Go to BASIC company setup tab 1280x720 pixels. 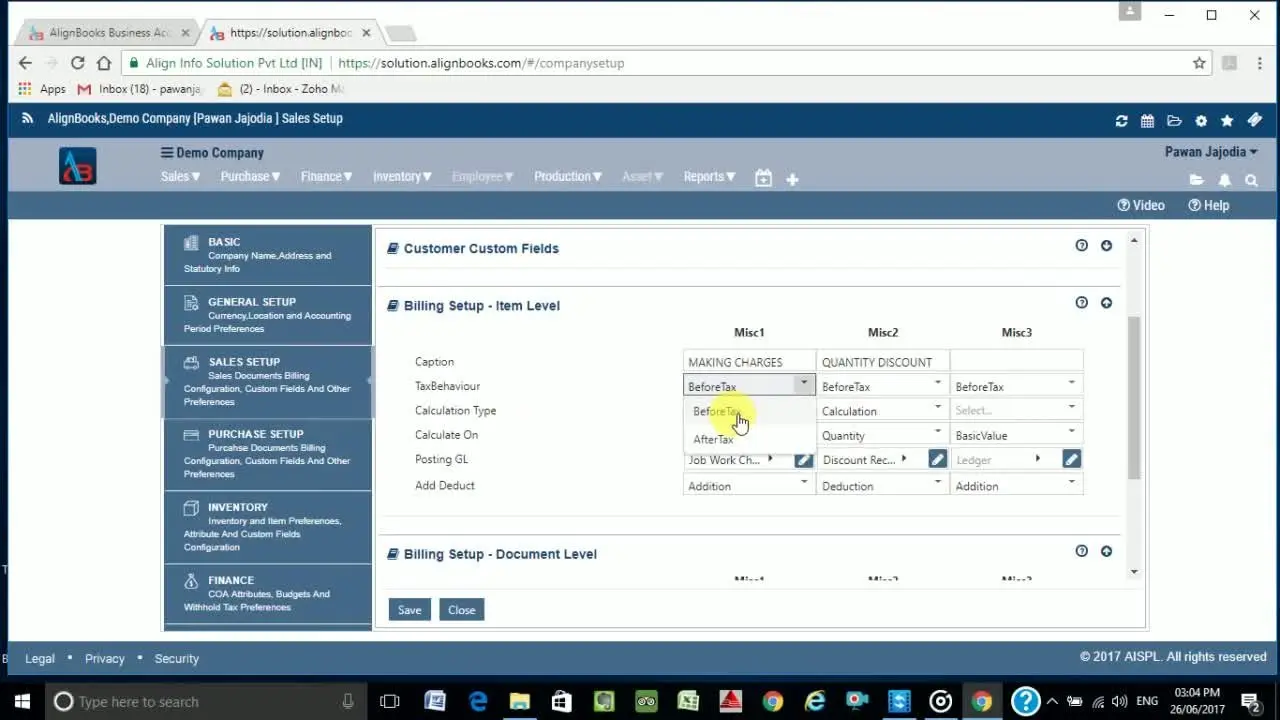(x=268, y=255)
